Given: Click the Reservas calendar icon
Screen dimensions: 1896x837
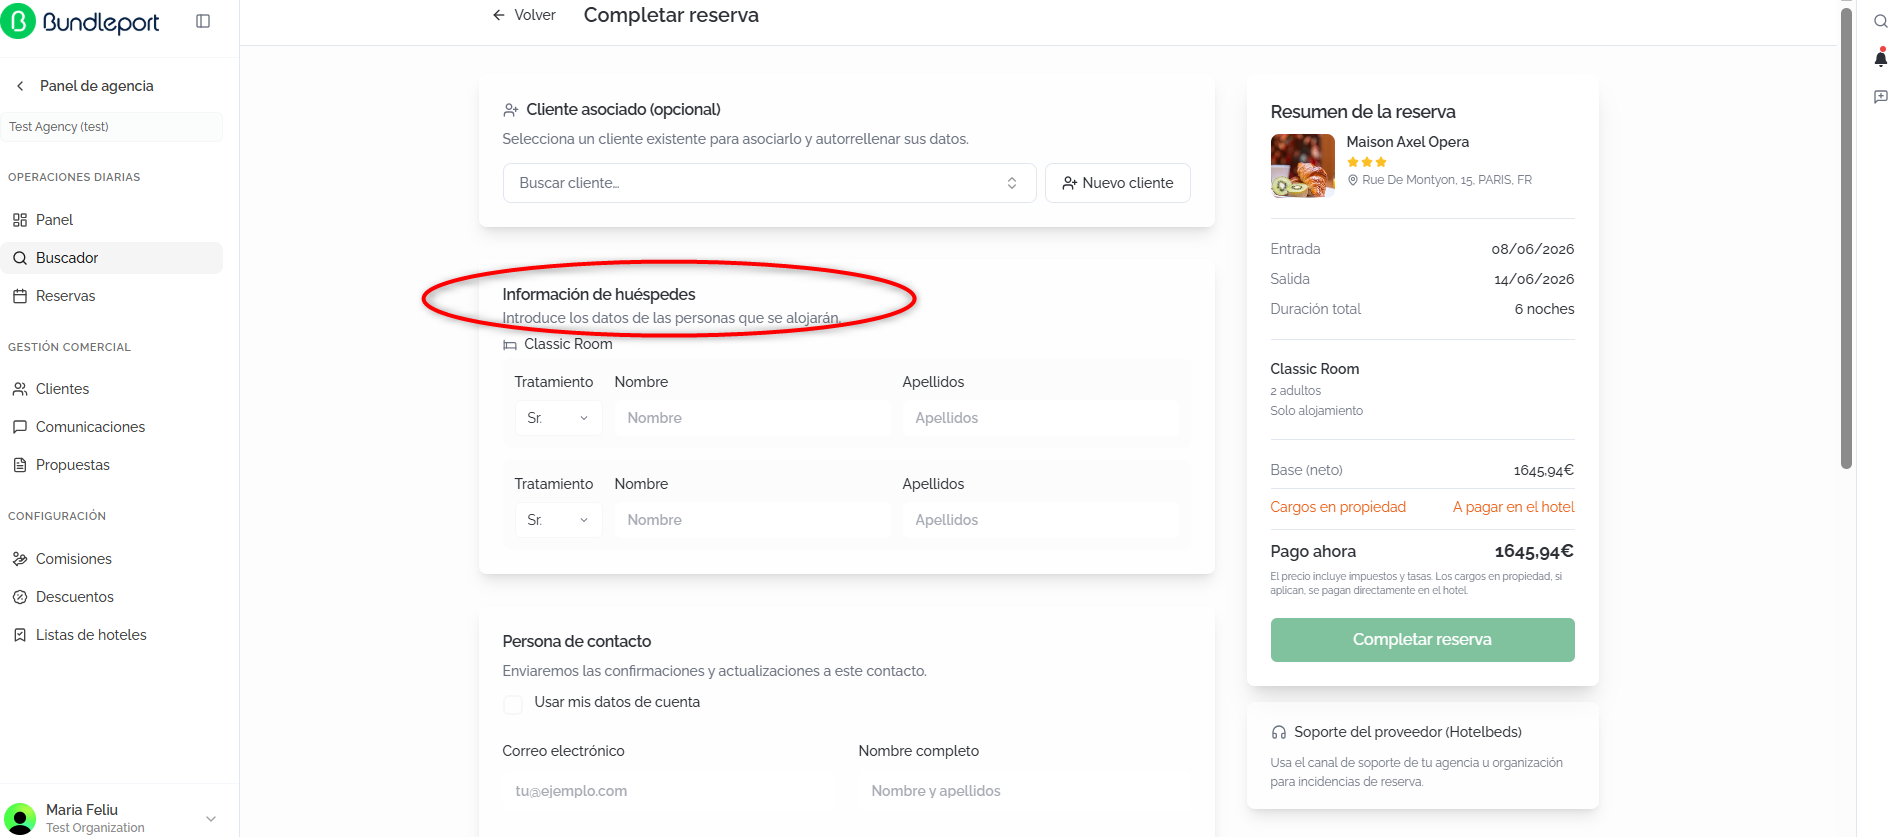Looking at the screenshot, I should (20, 296).
